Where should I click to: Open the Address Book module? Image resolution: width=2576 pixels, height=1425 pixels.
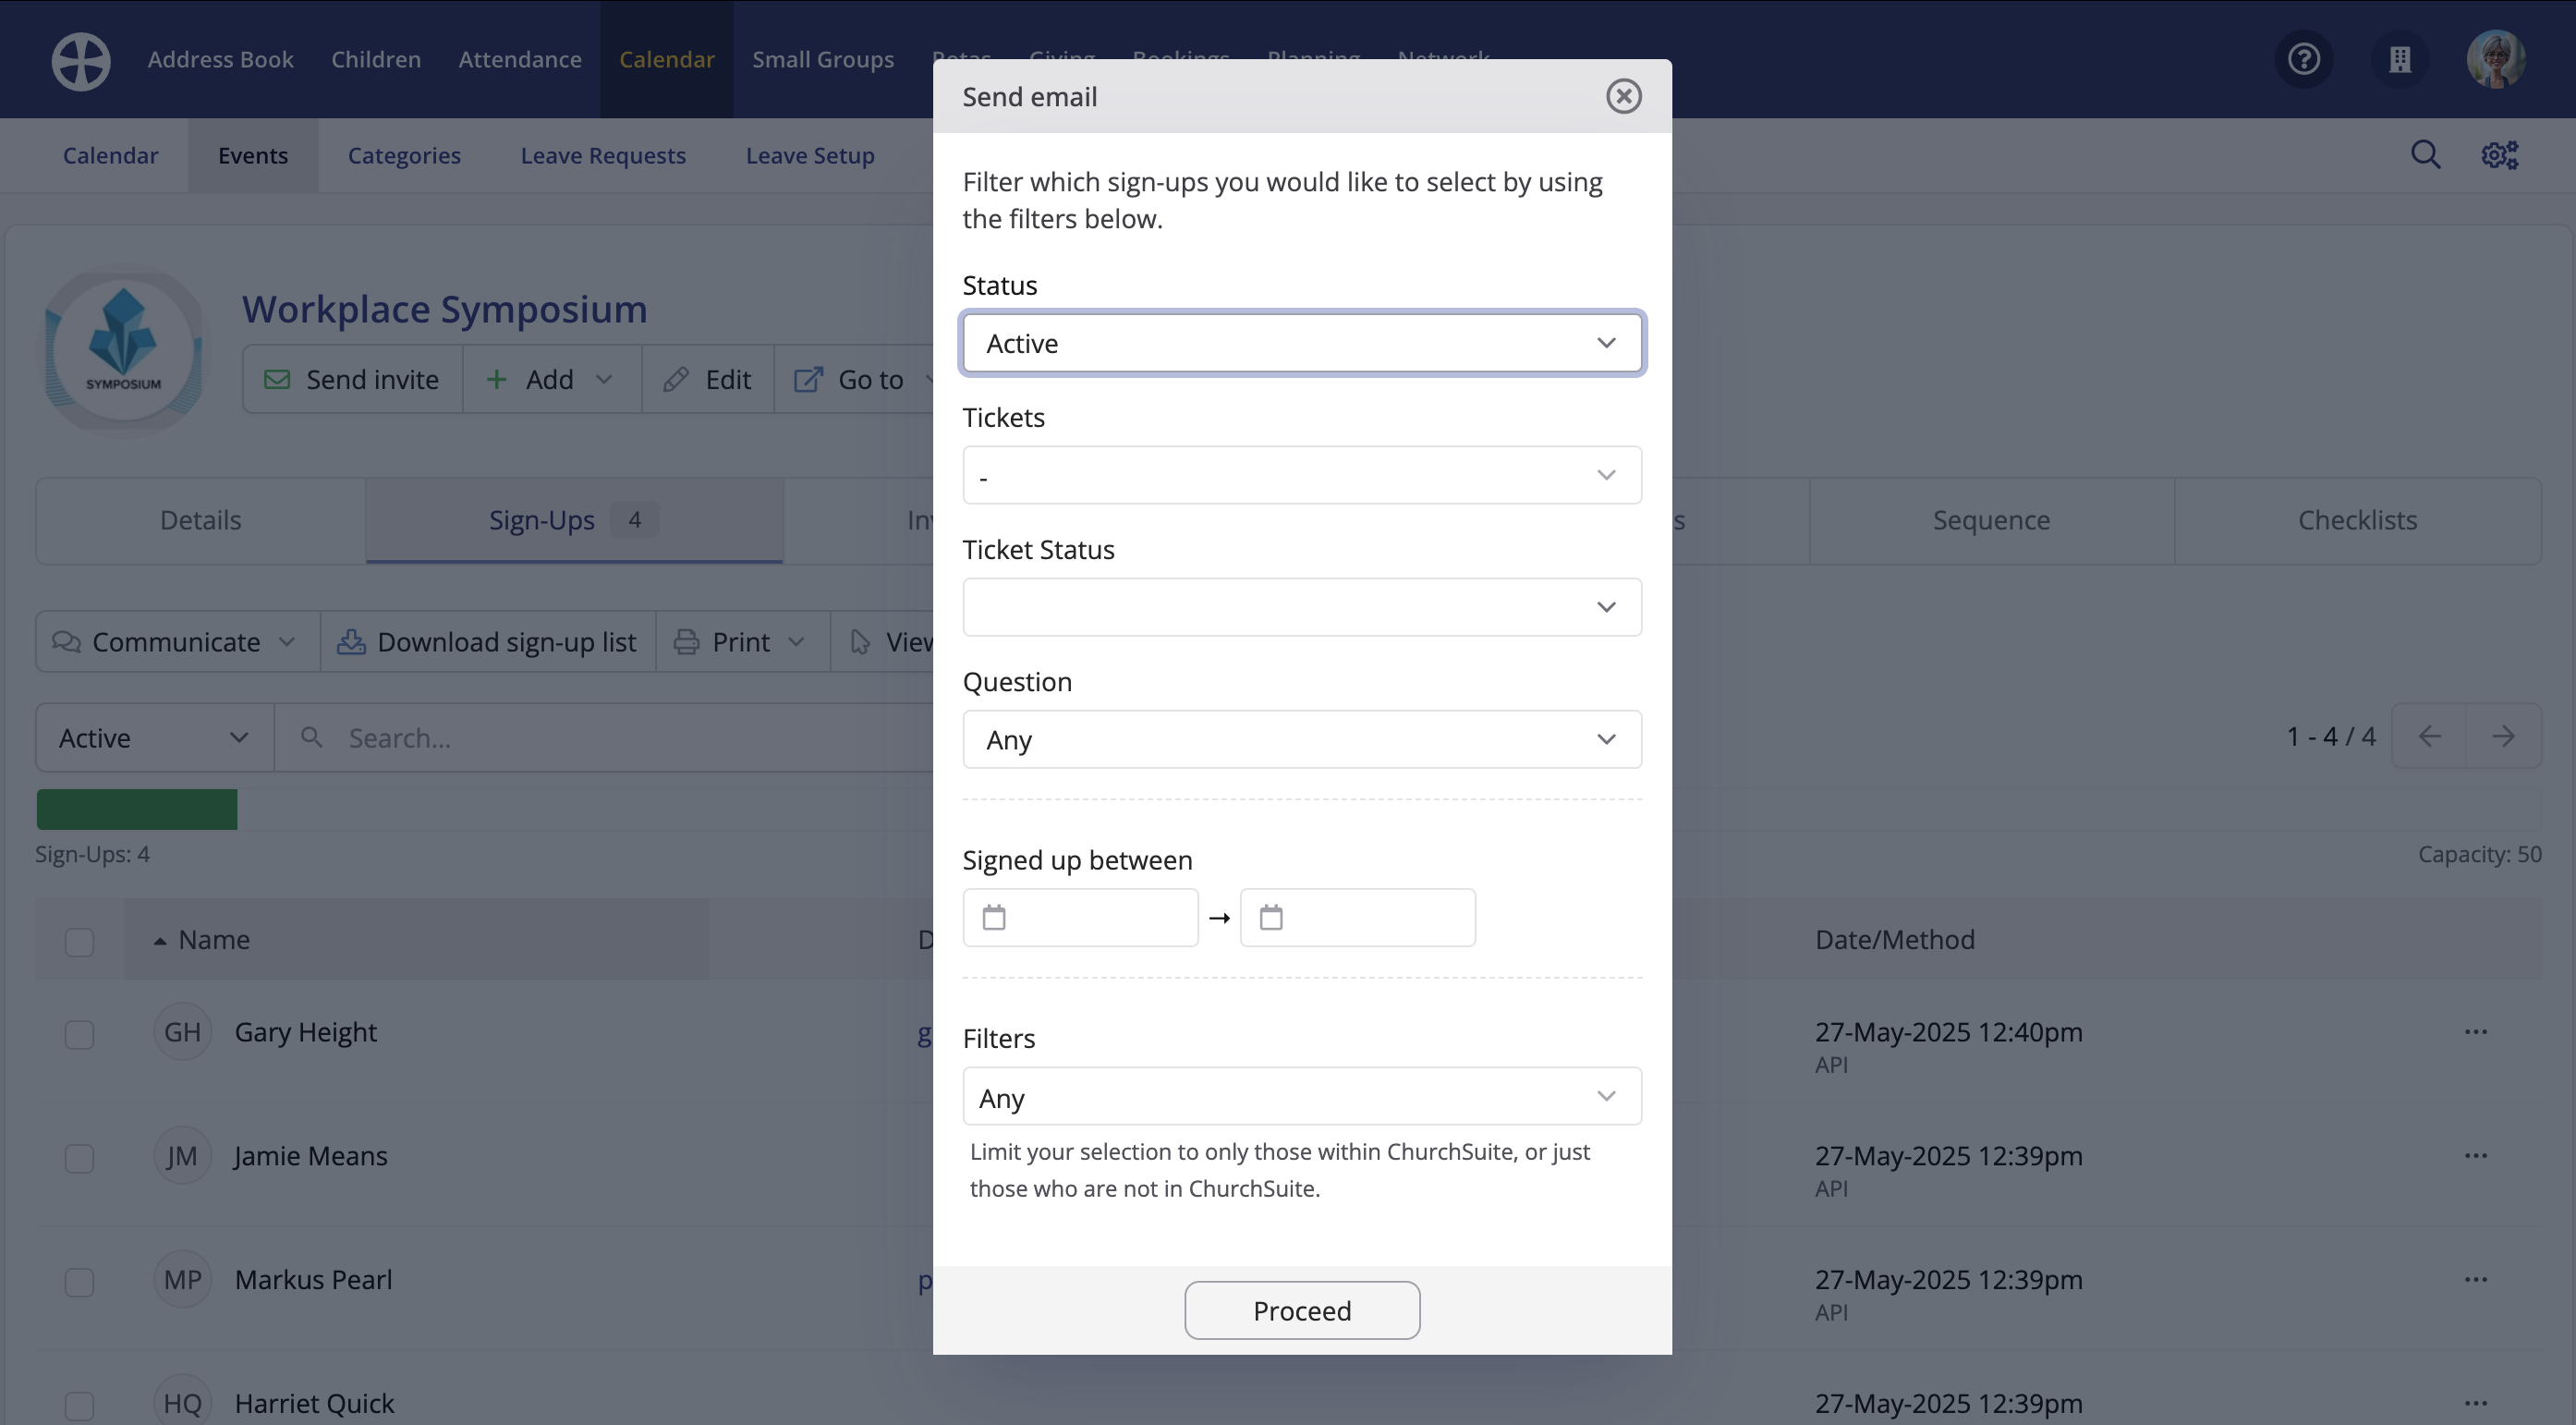[221, 60]
